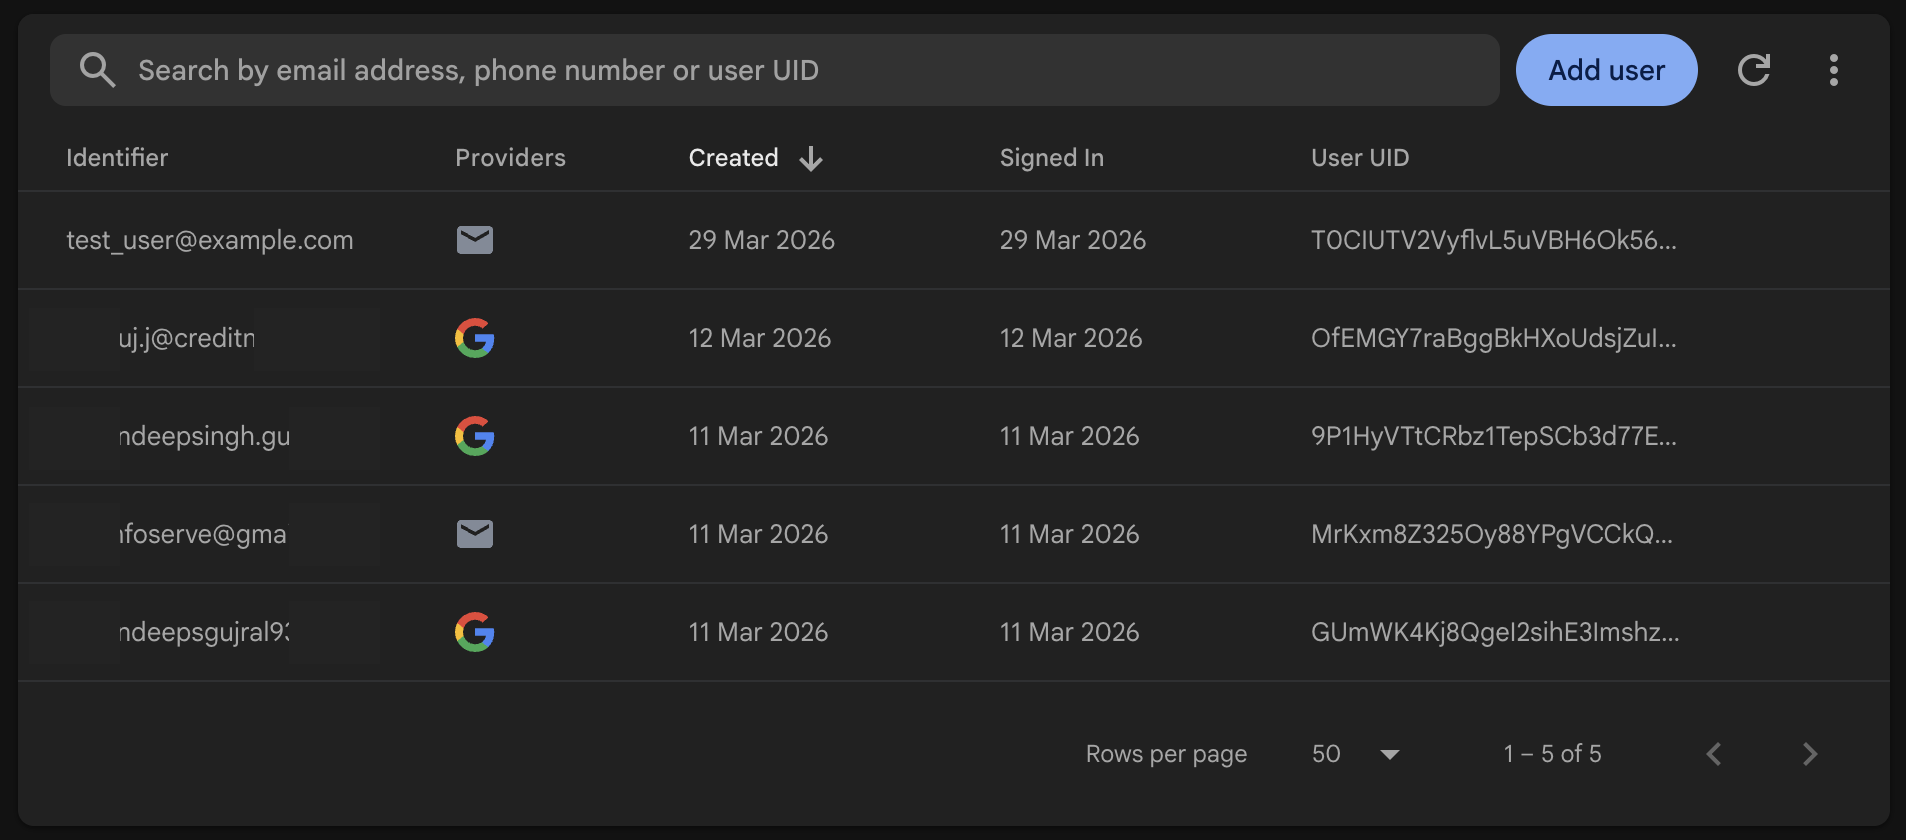
Task: Click the Add user button
Action: pyautogui.click(x=1606, y=70)
